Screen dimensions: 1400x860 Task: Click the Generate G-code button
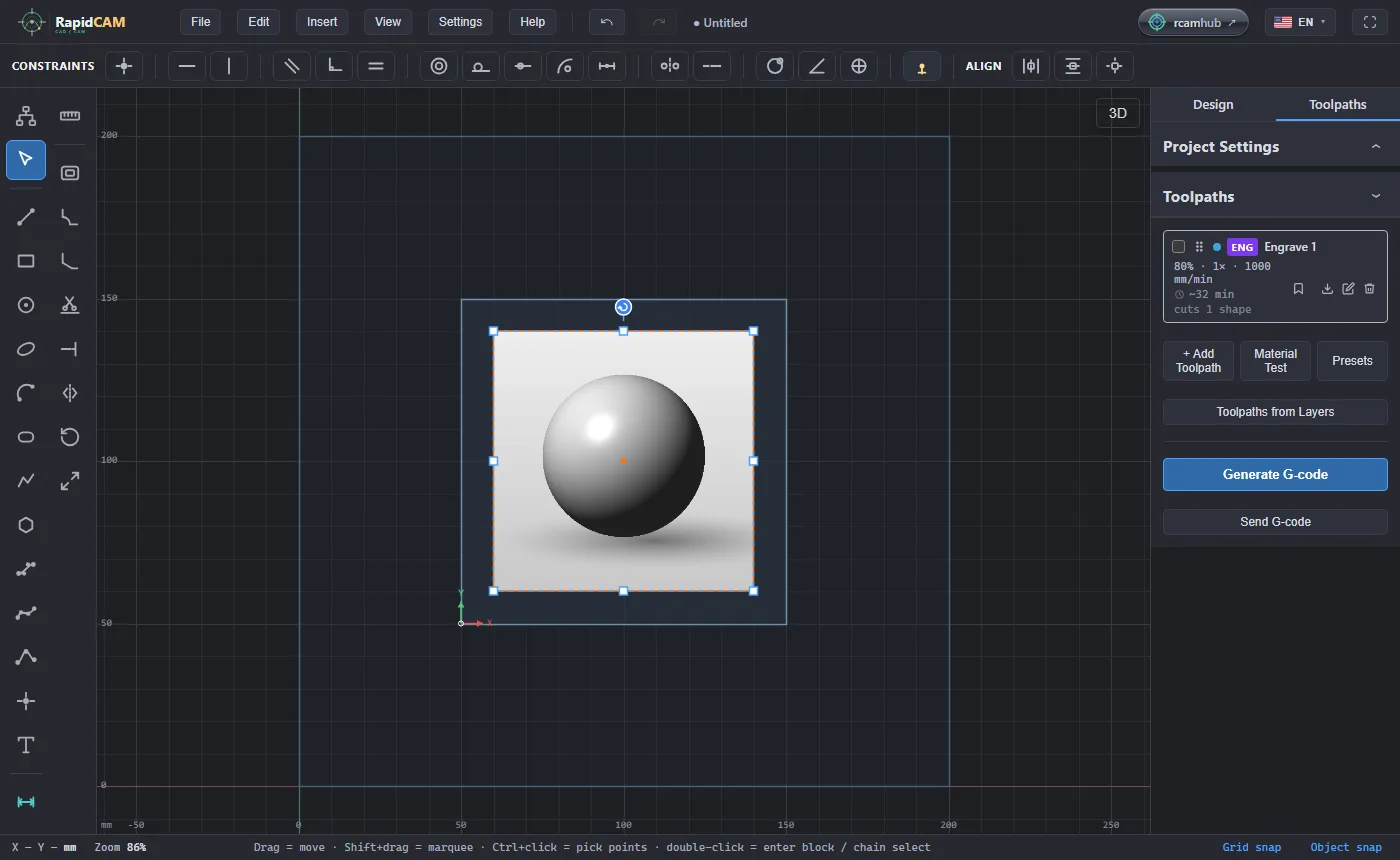(x=1275, y=475)
